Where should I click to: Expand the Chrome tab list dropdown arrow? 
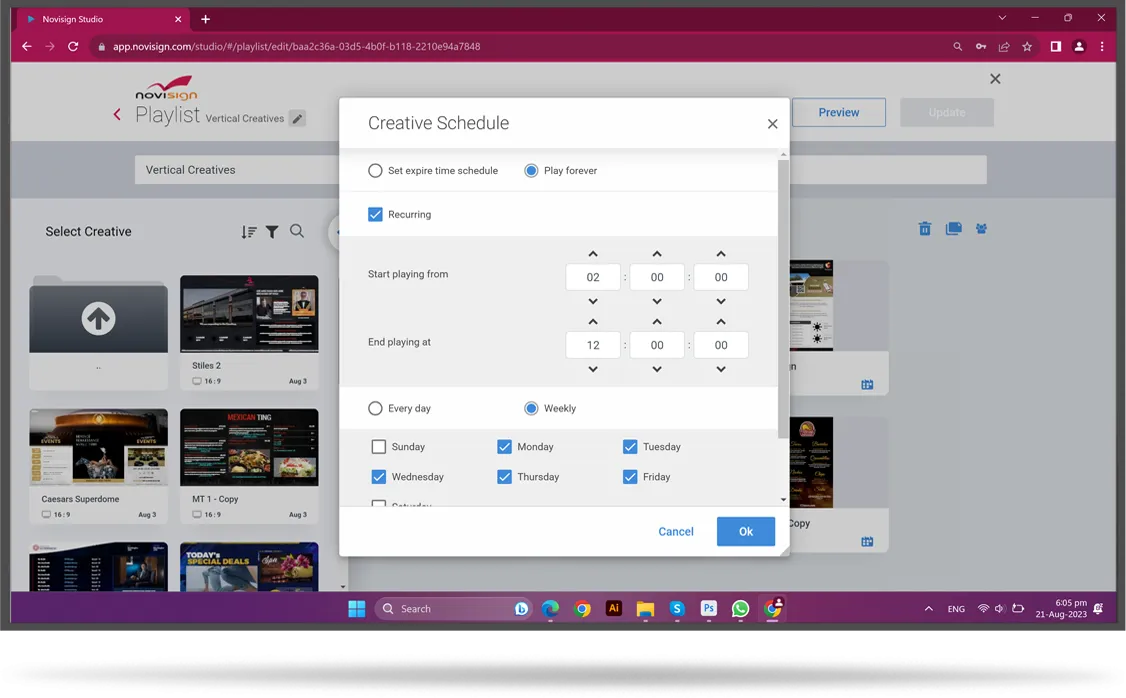click(1002, 18)
